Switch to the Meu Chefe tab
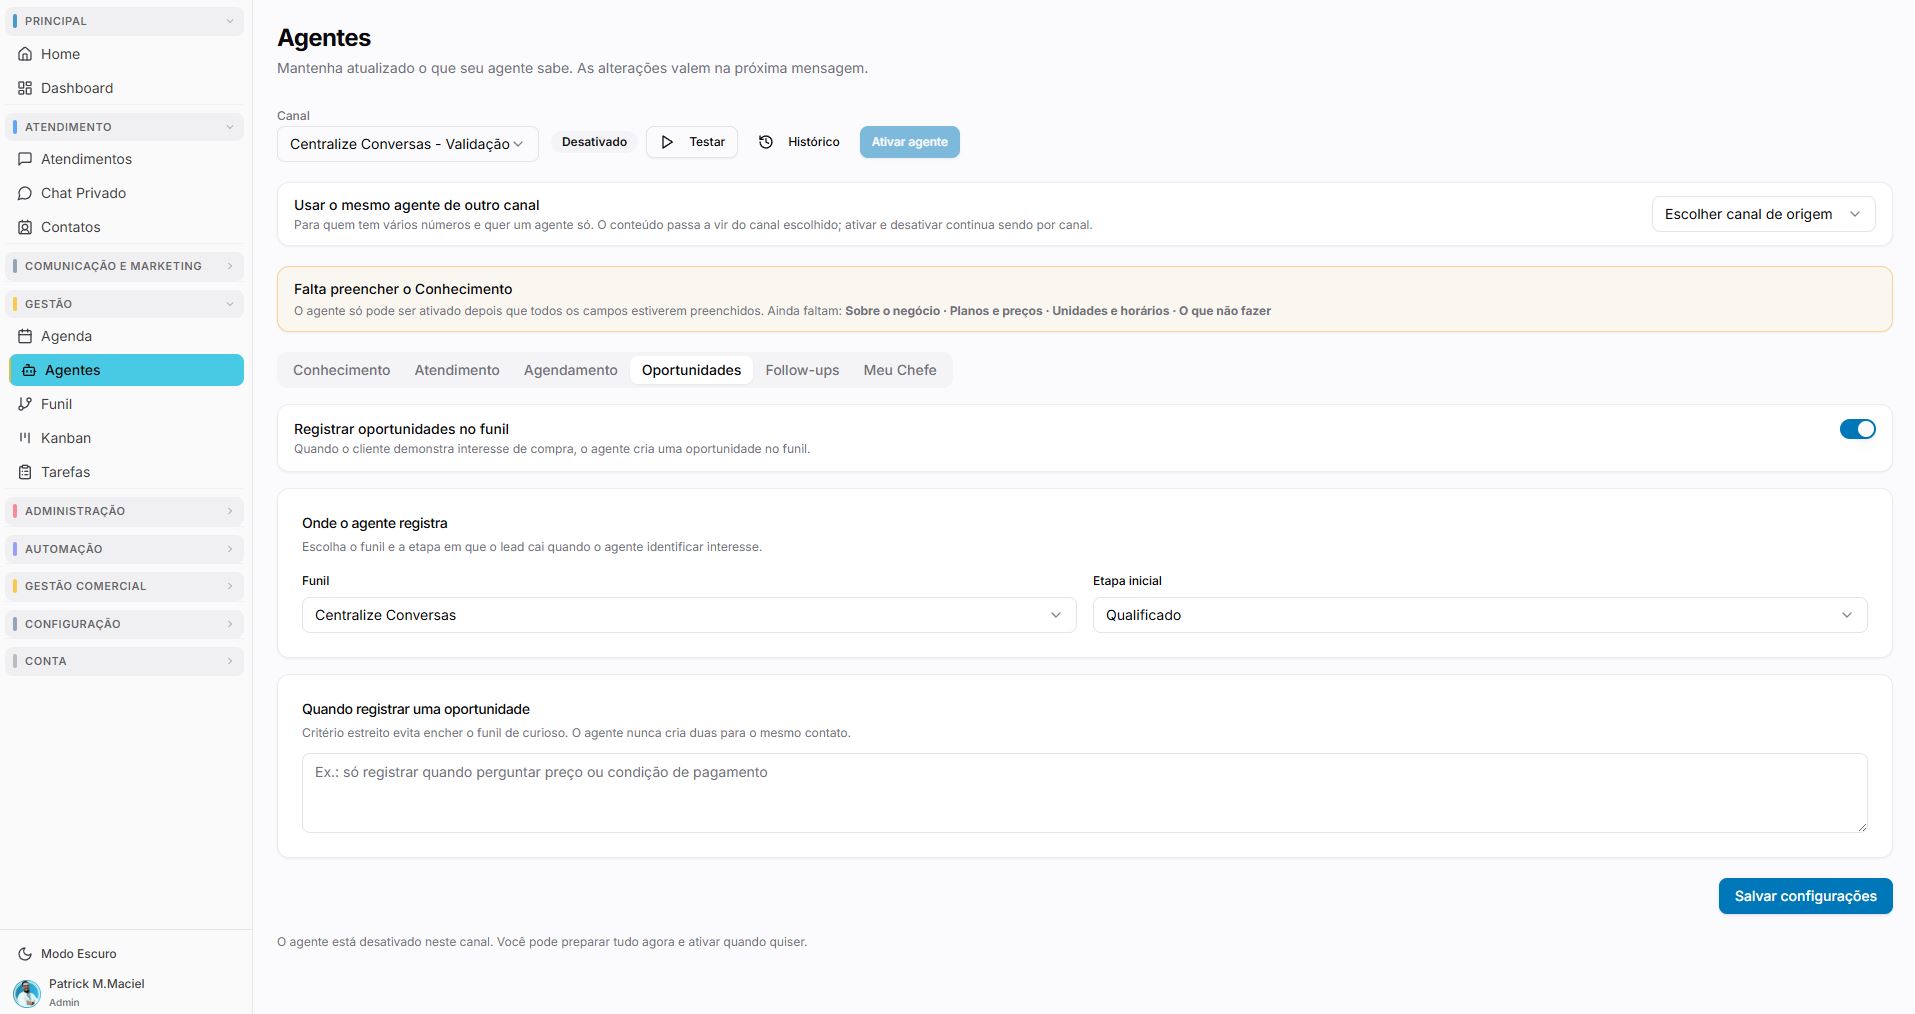 (900, 370)
